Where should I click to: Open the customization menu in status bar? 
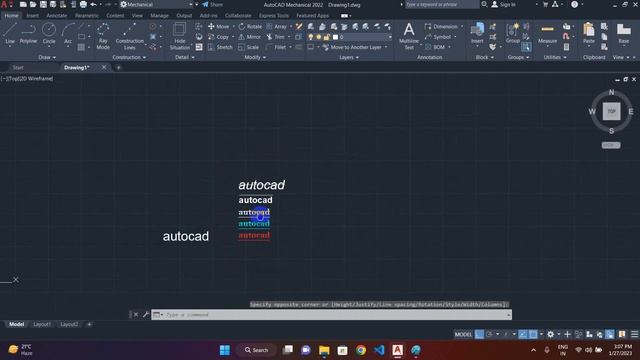634,334
